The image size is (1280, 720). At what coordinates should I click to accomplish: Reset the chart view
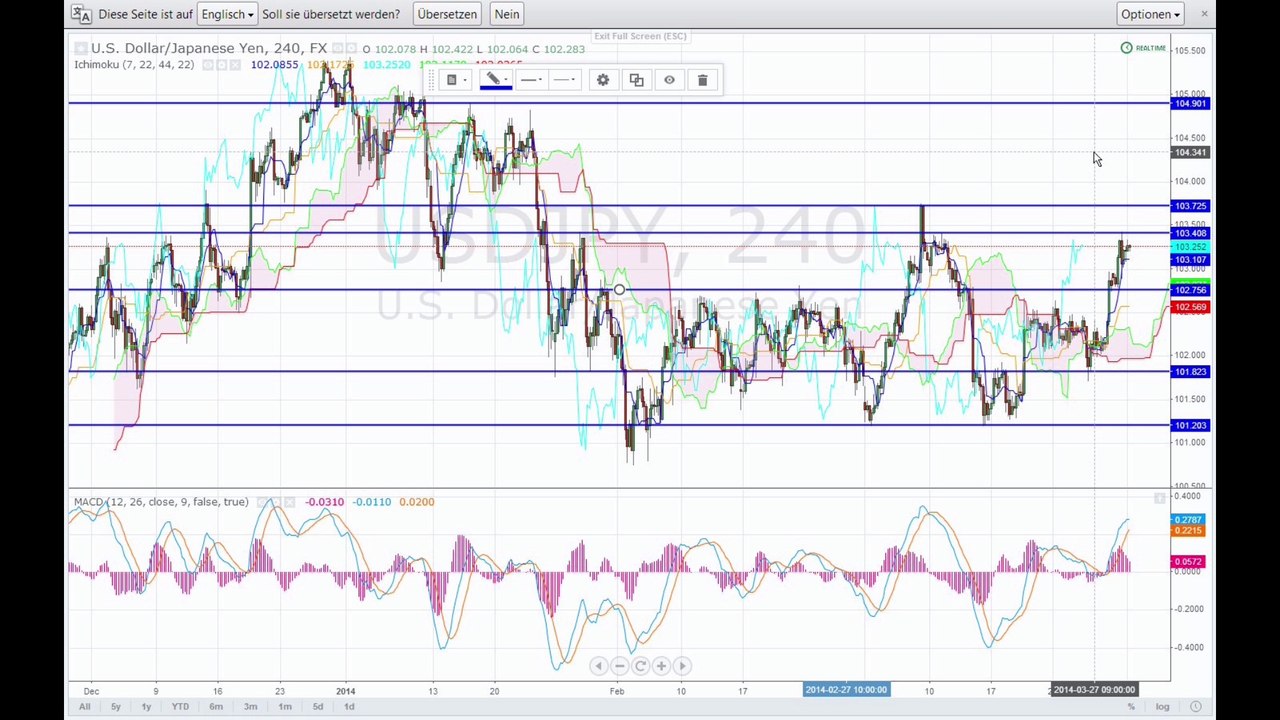[640, 666]
